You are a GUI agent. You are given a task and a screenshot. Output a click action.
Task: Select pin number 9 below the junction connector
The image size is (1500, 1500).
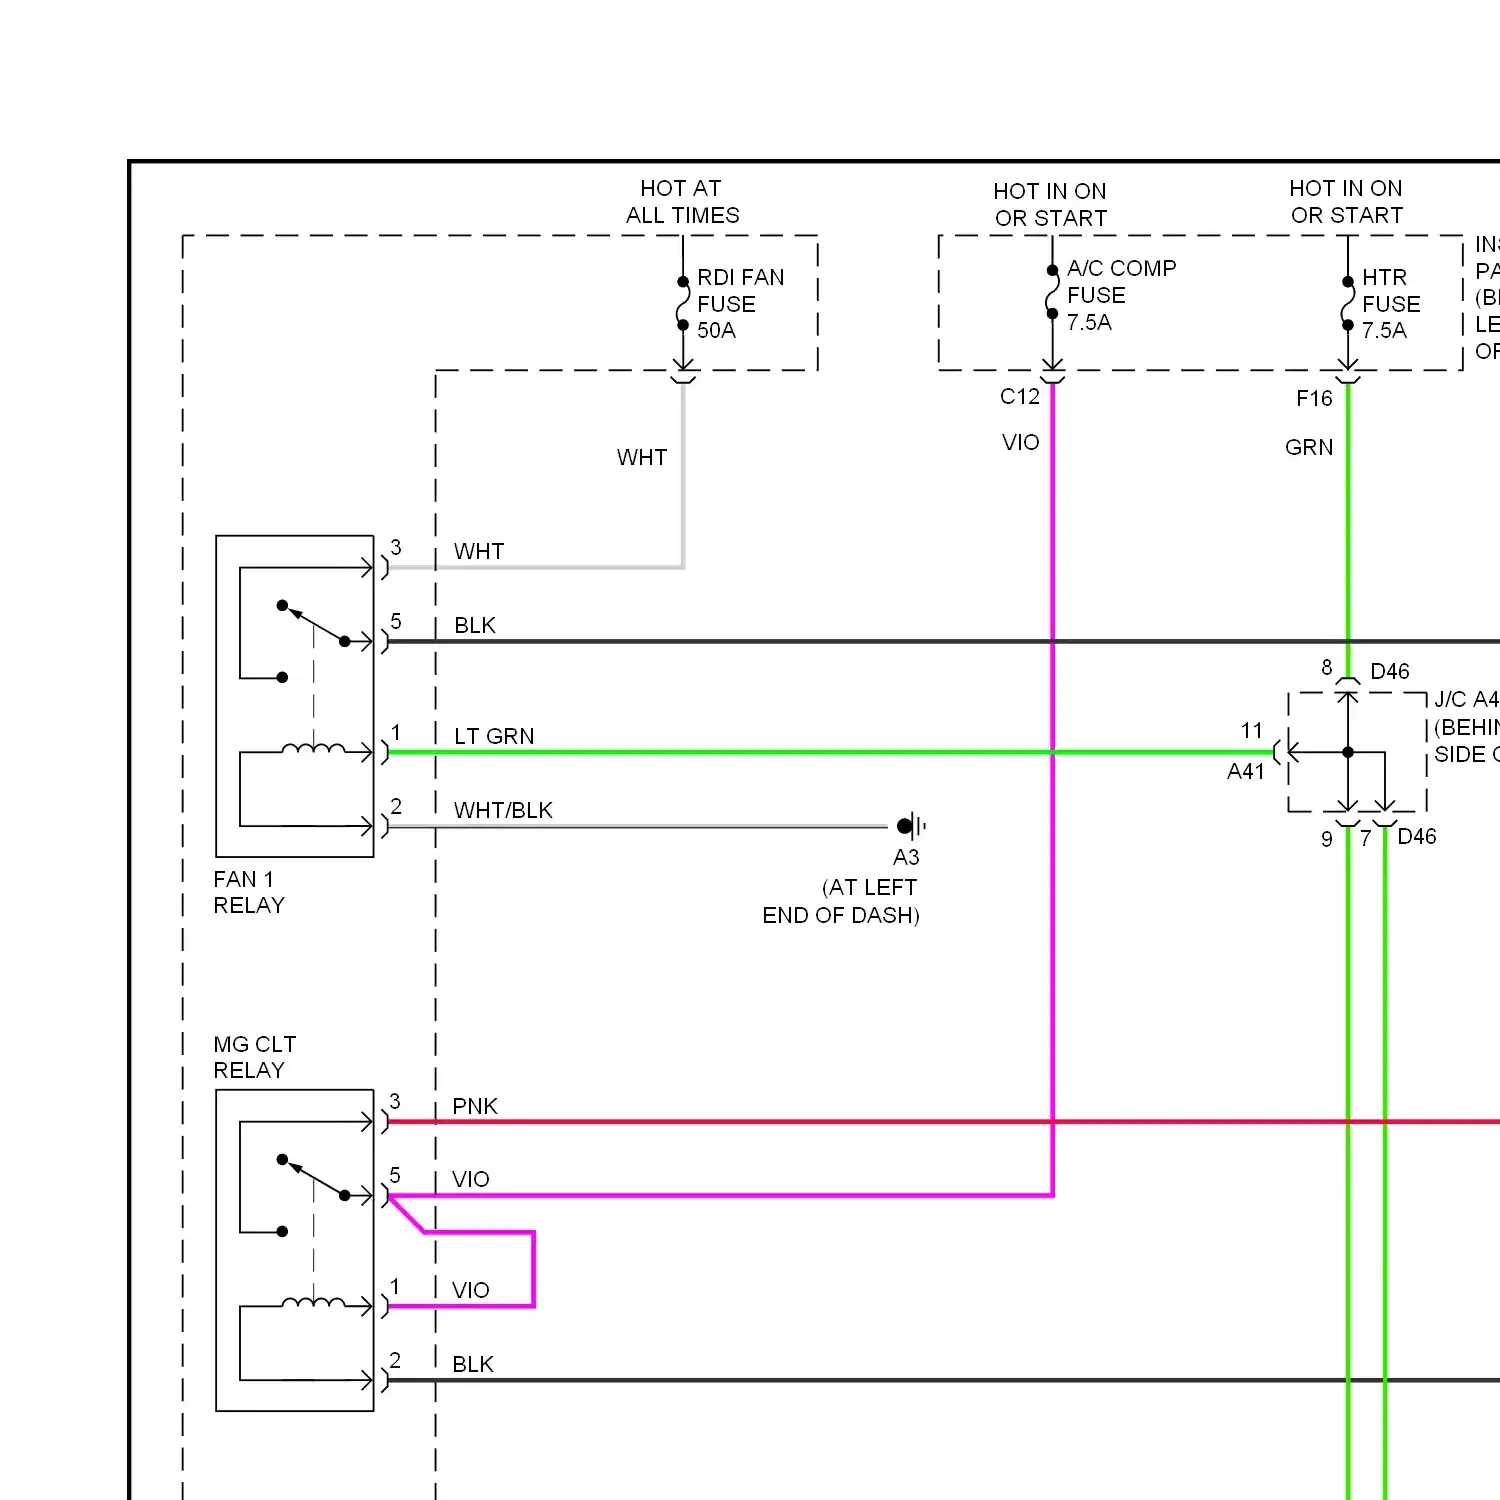[x=1327, y=840]
